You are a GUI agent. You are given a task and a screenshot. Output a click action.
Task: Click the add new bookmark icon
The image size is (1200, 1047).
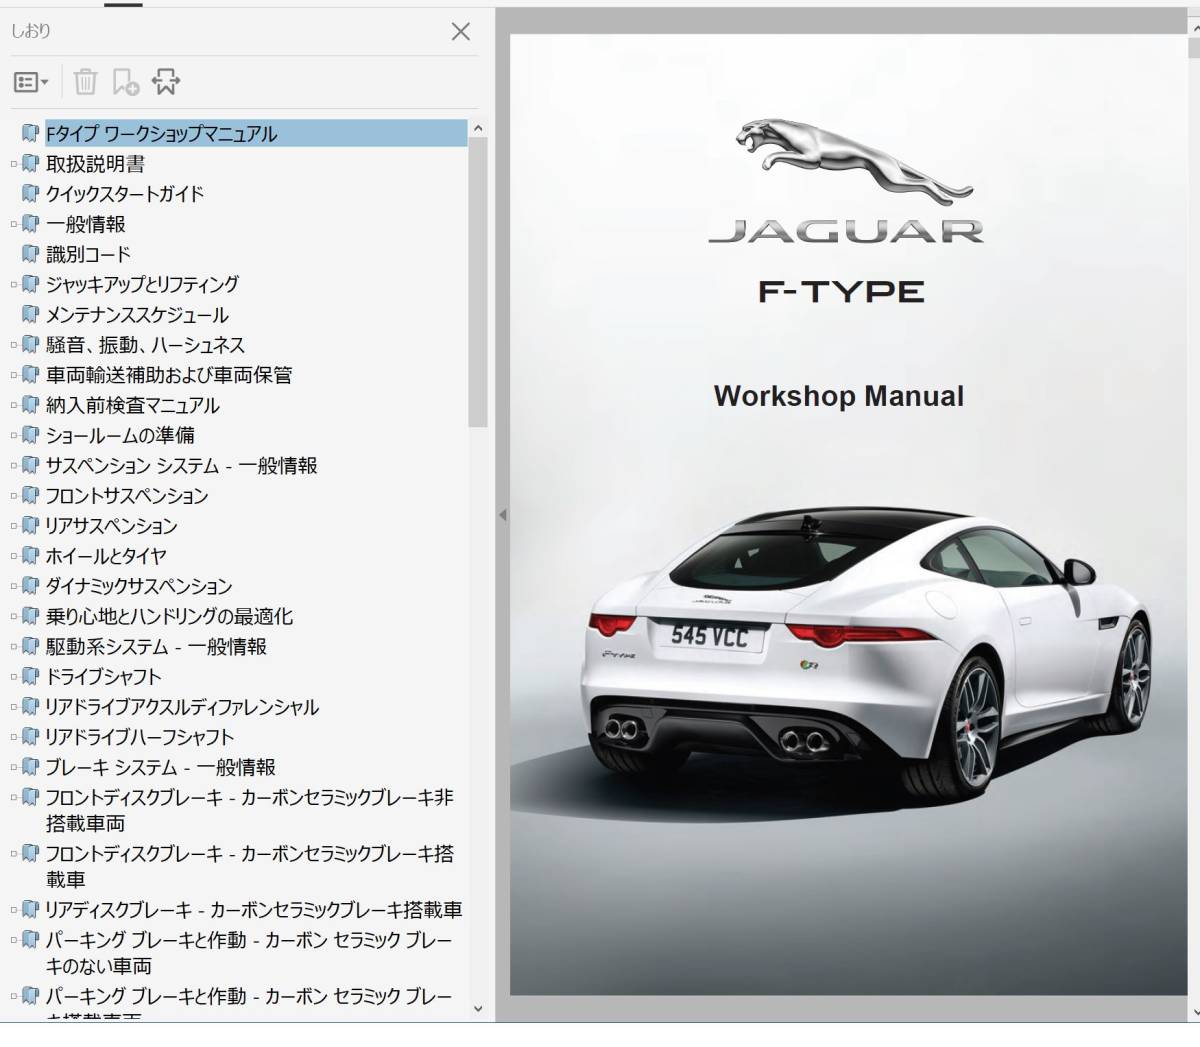126,82
